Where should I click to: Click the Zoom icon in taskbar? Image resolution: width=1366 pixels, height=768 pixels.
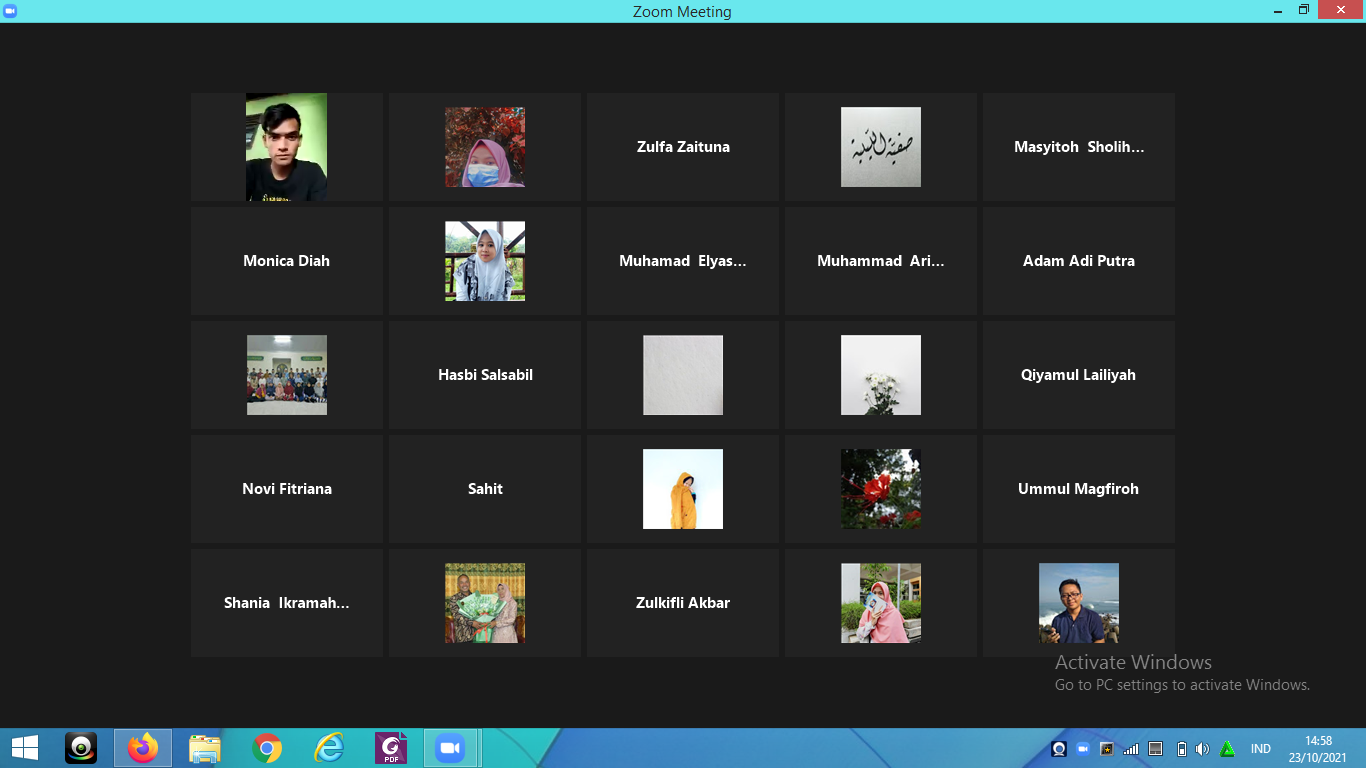click(450, 748)
